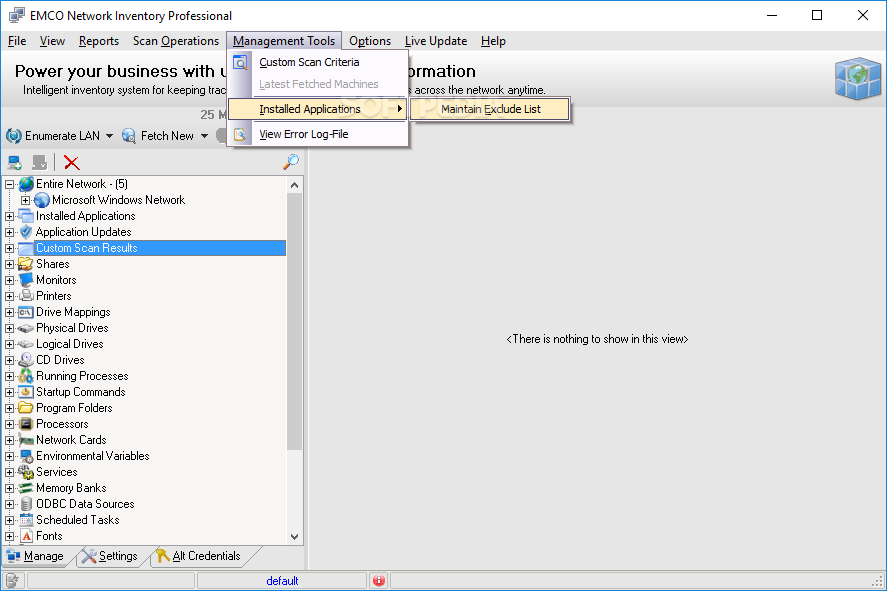This screenshot has height=591, width=887.
Task: Open the Live Update menu
Action: point(436,41)
